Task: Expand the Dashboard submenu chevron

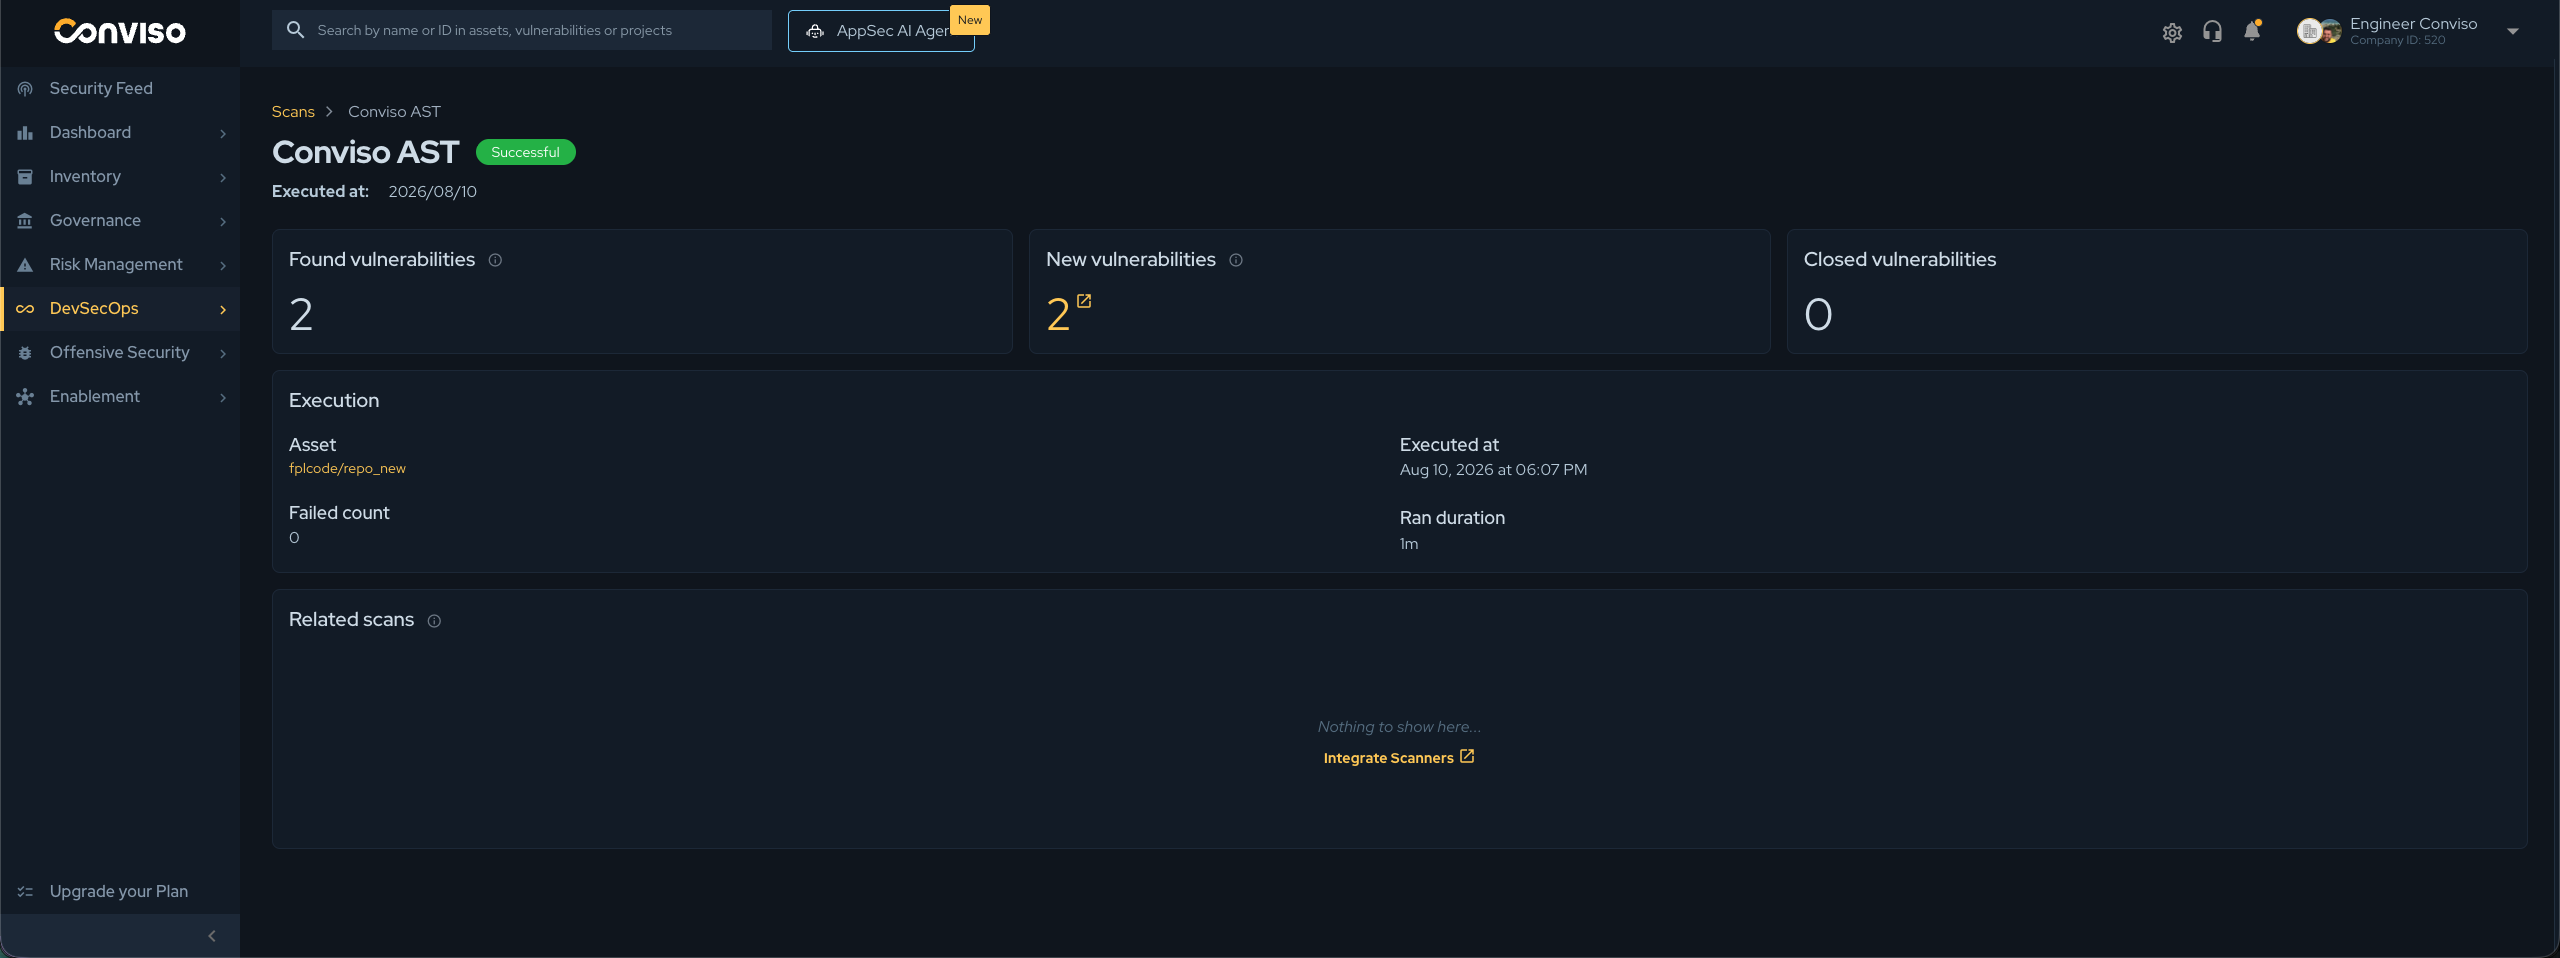Action: [x=223, y=133]
